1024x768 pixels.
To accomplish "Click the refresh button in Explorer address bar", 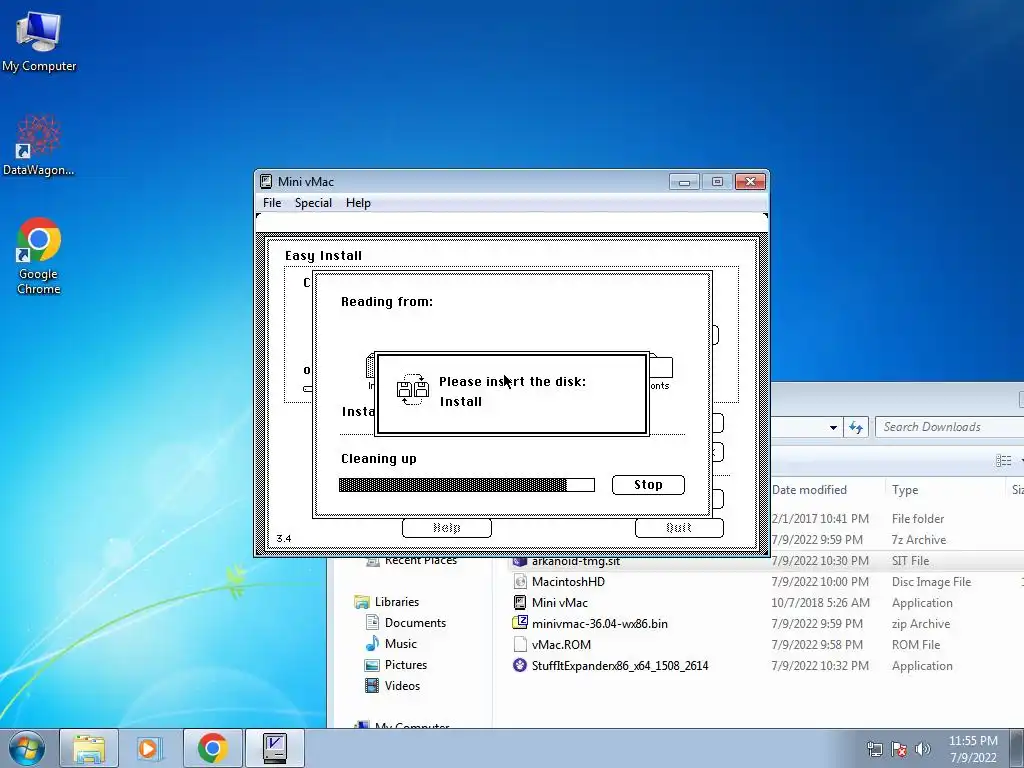I will [856, 427].
